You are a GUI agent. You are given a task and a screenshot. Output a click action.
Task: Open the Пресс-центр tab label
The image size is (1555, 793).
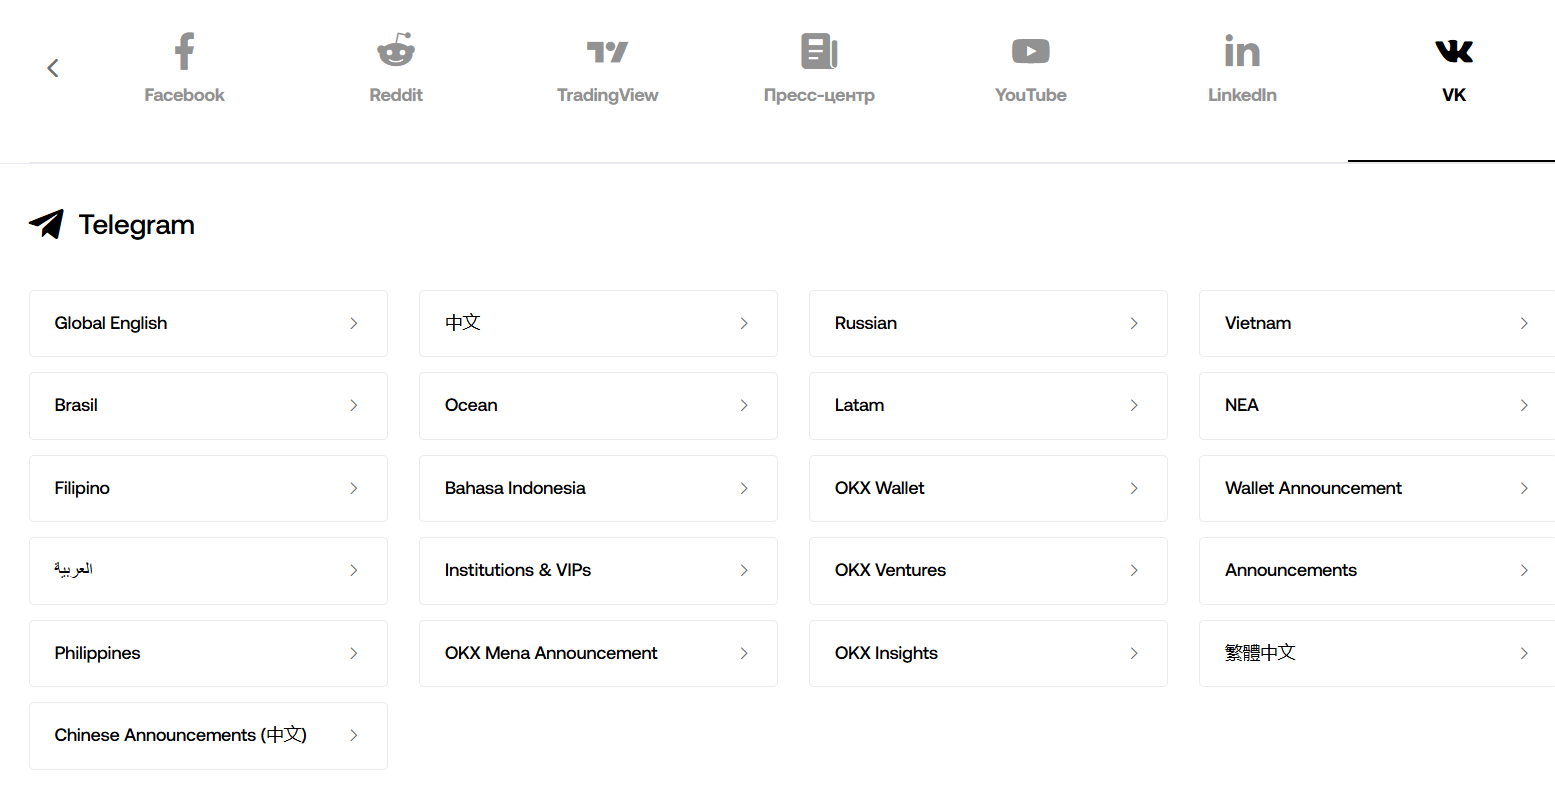coord(819,95)
